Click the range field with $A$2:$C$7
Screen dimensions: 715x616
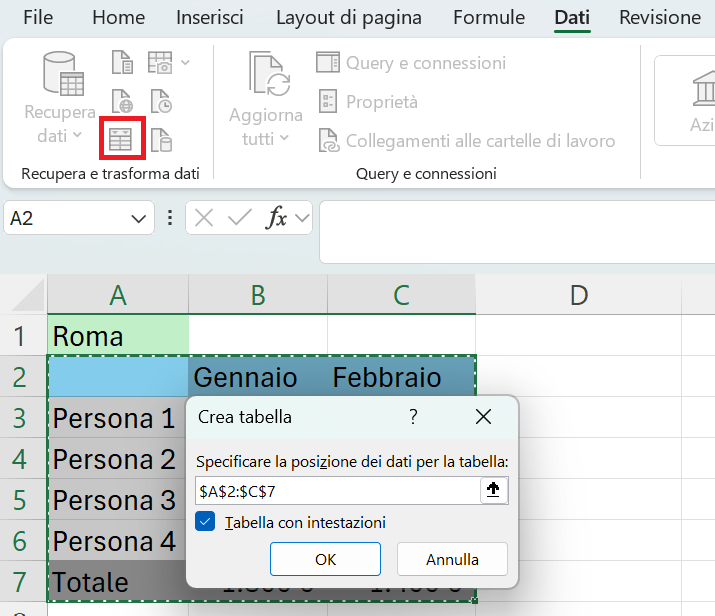(x=337, y=491)
